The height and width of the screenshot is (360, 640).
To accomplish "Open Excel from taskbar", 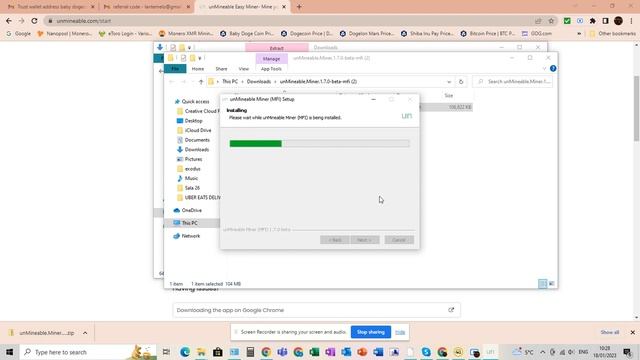I will click(x=314, y=352).
